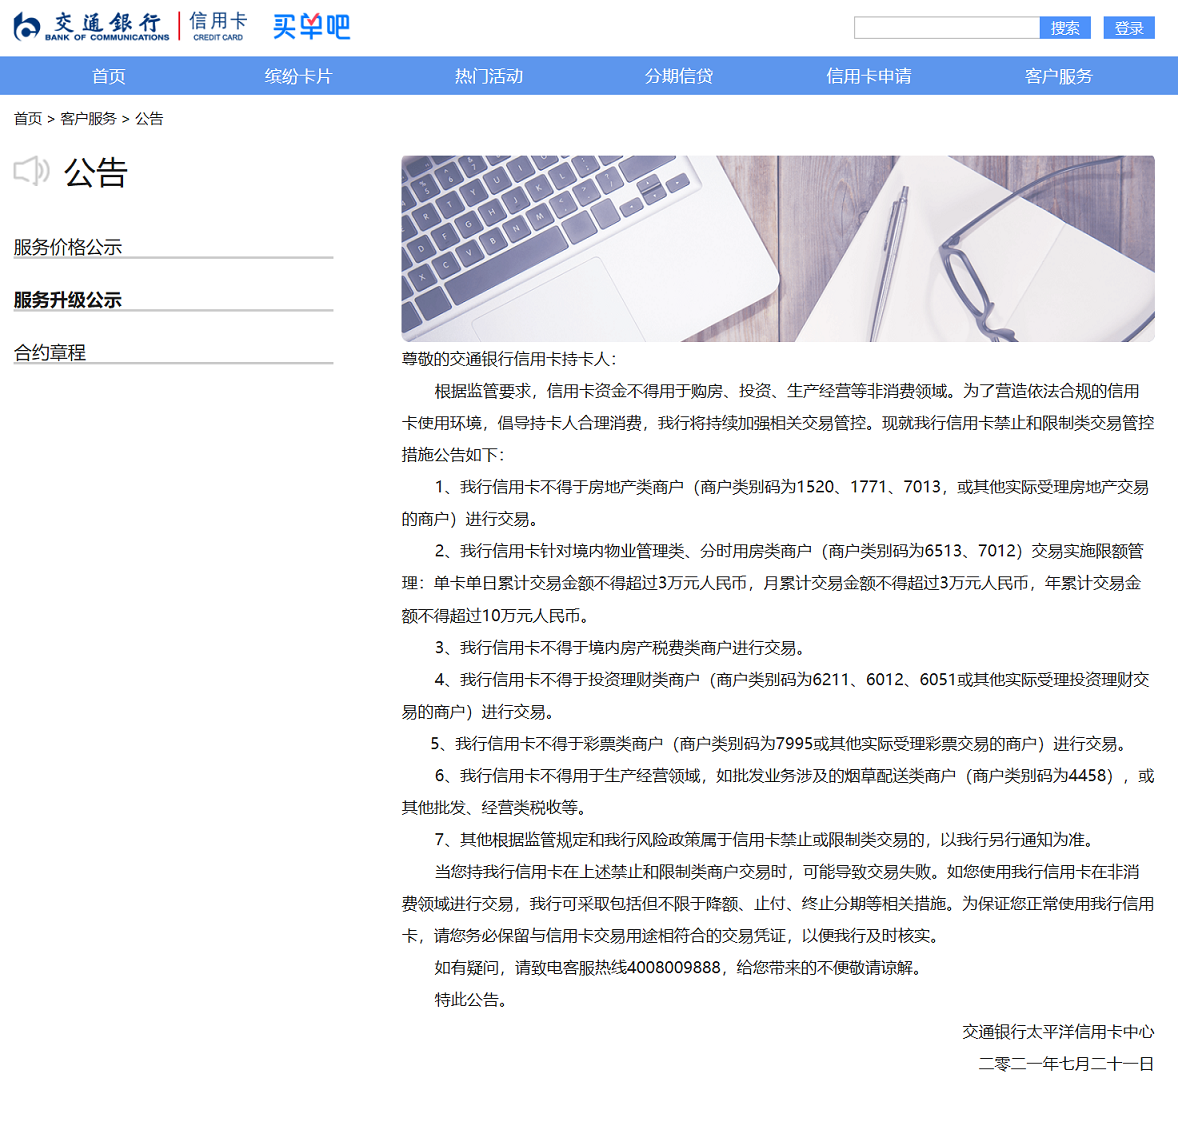
Task: Click the closing line 特此公告
Action: point(473,1000)
